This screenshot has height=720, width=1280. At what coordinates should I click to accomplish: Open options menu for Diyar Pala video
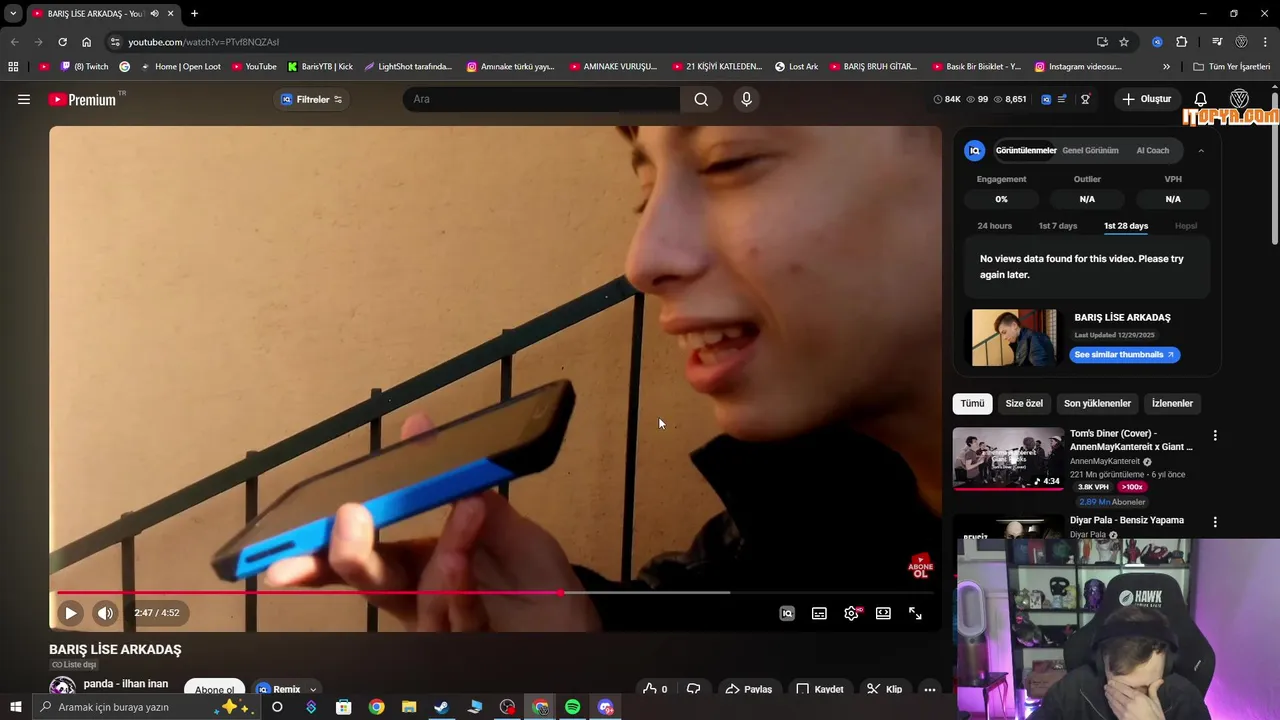click(x=1215, y=522)
